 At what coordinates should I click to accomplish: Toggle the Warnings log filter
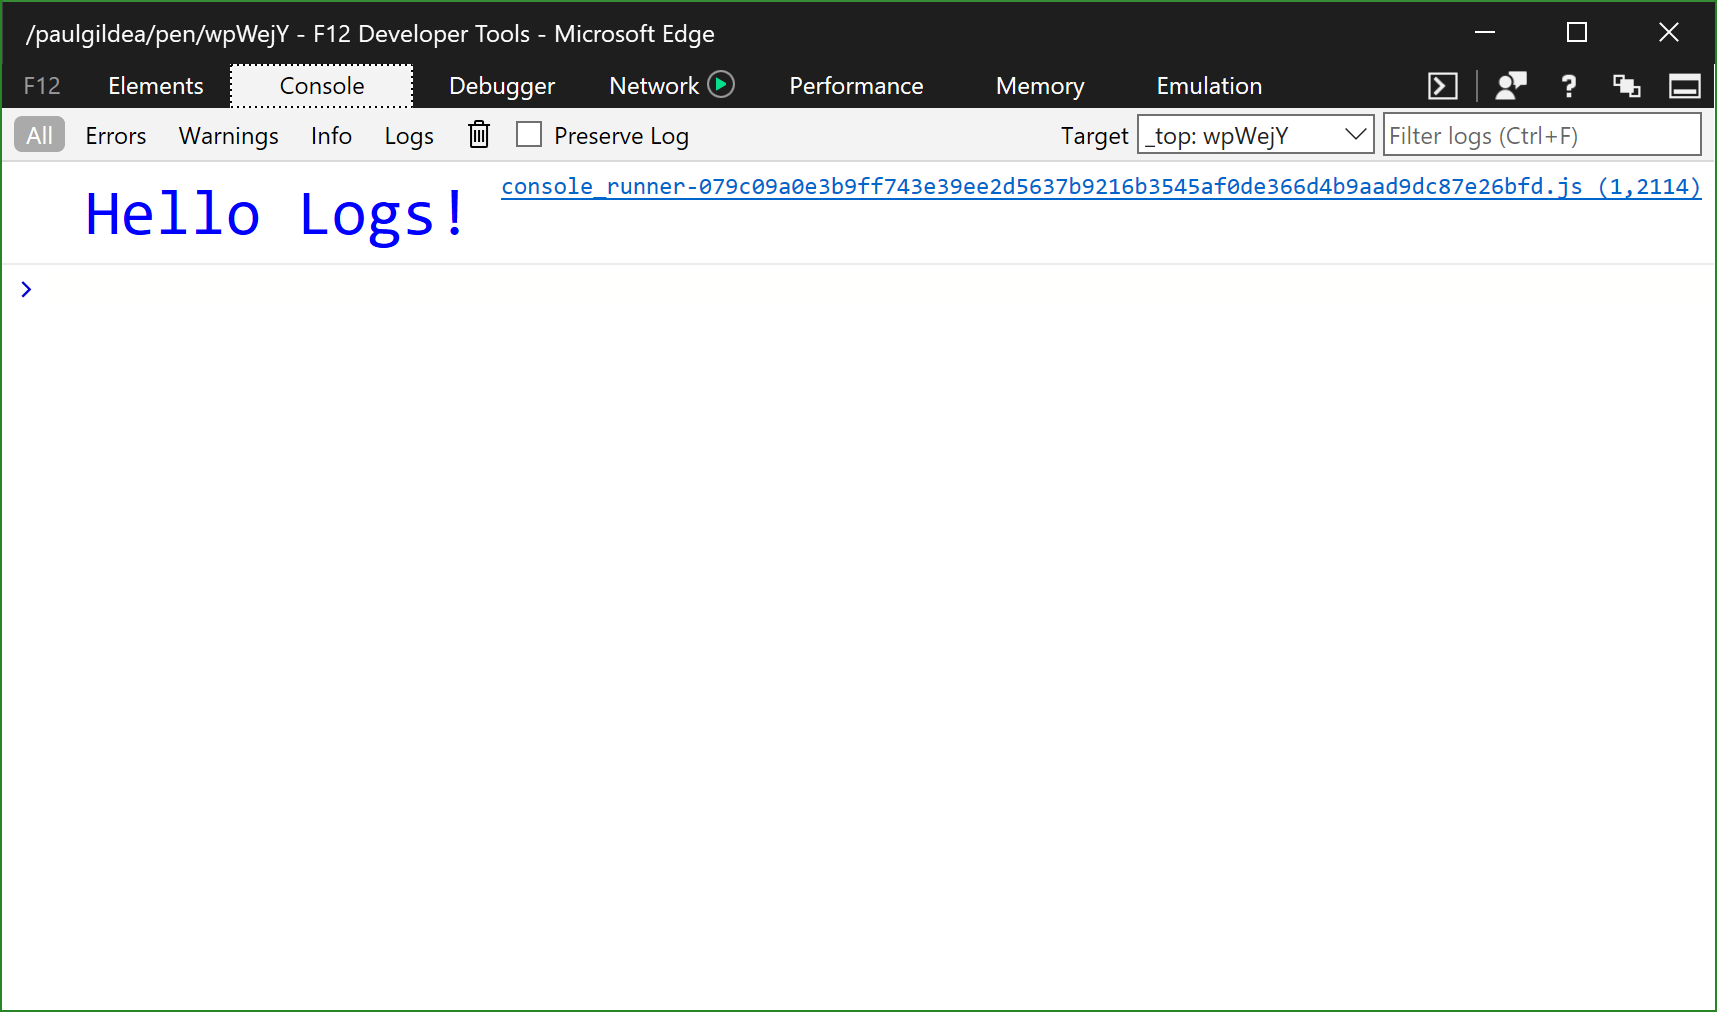tap(228, 135)
